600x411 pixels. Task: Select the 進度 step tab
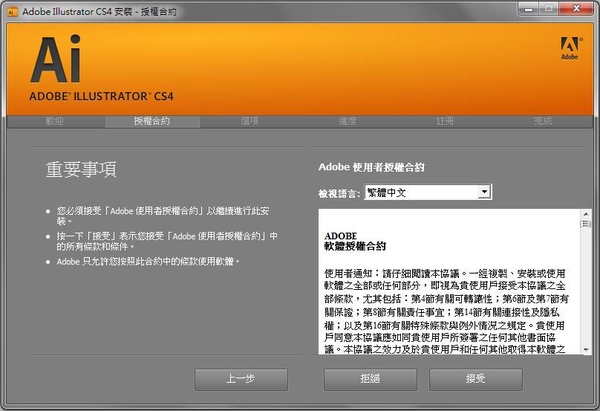pos(347,121)
